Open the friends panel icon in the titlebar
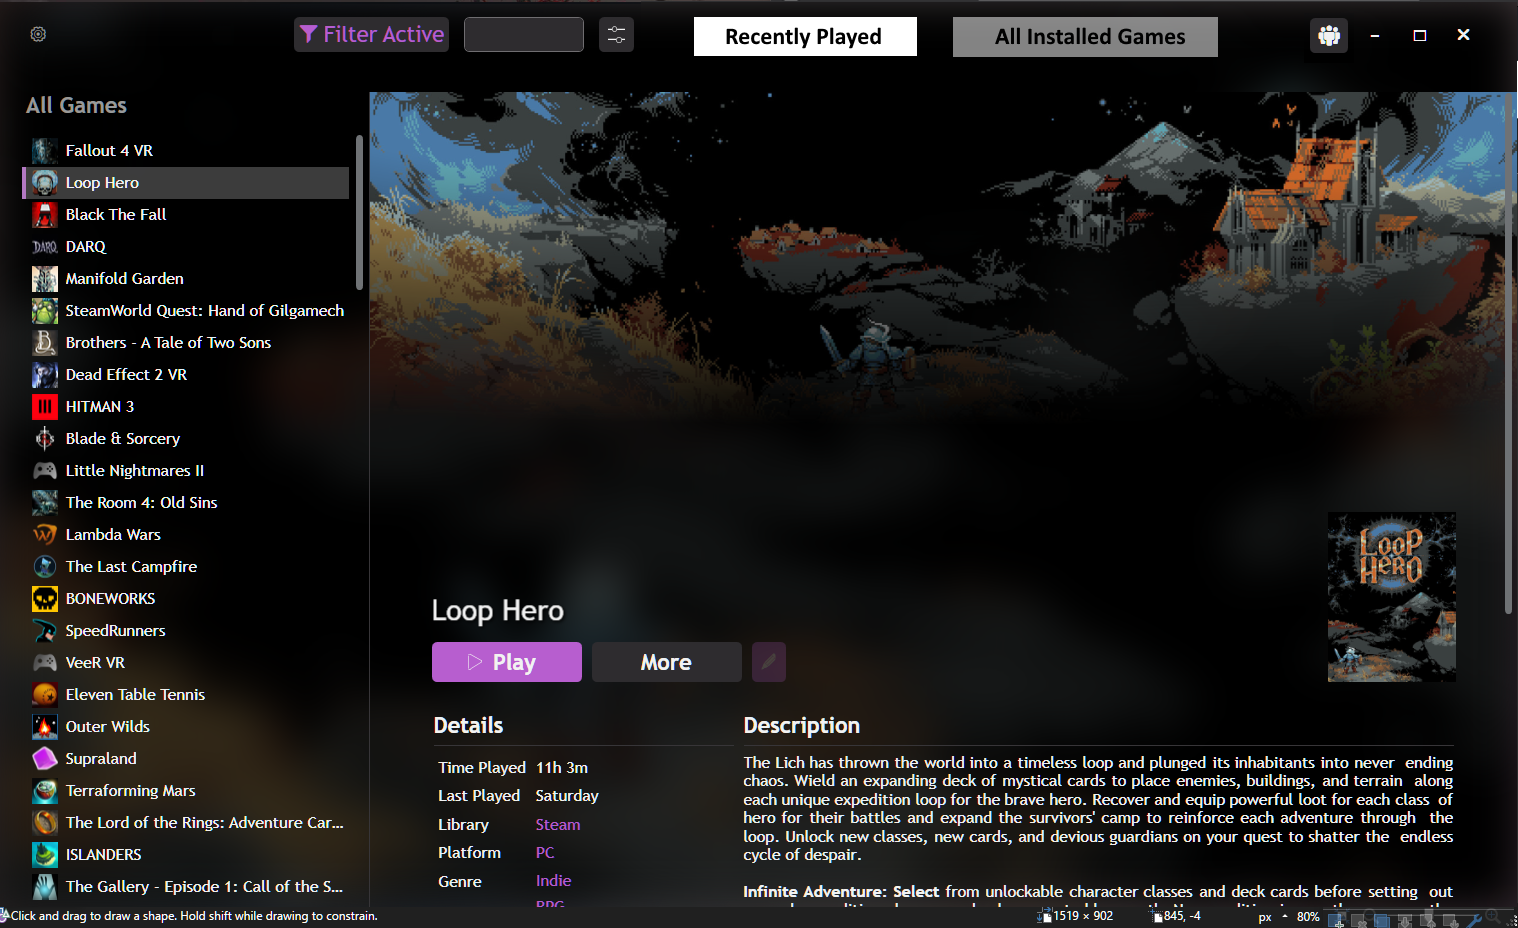This screenshot has width=1518, height=928. point(1328,34)
